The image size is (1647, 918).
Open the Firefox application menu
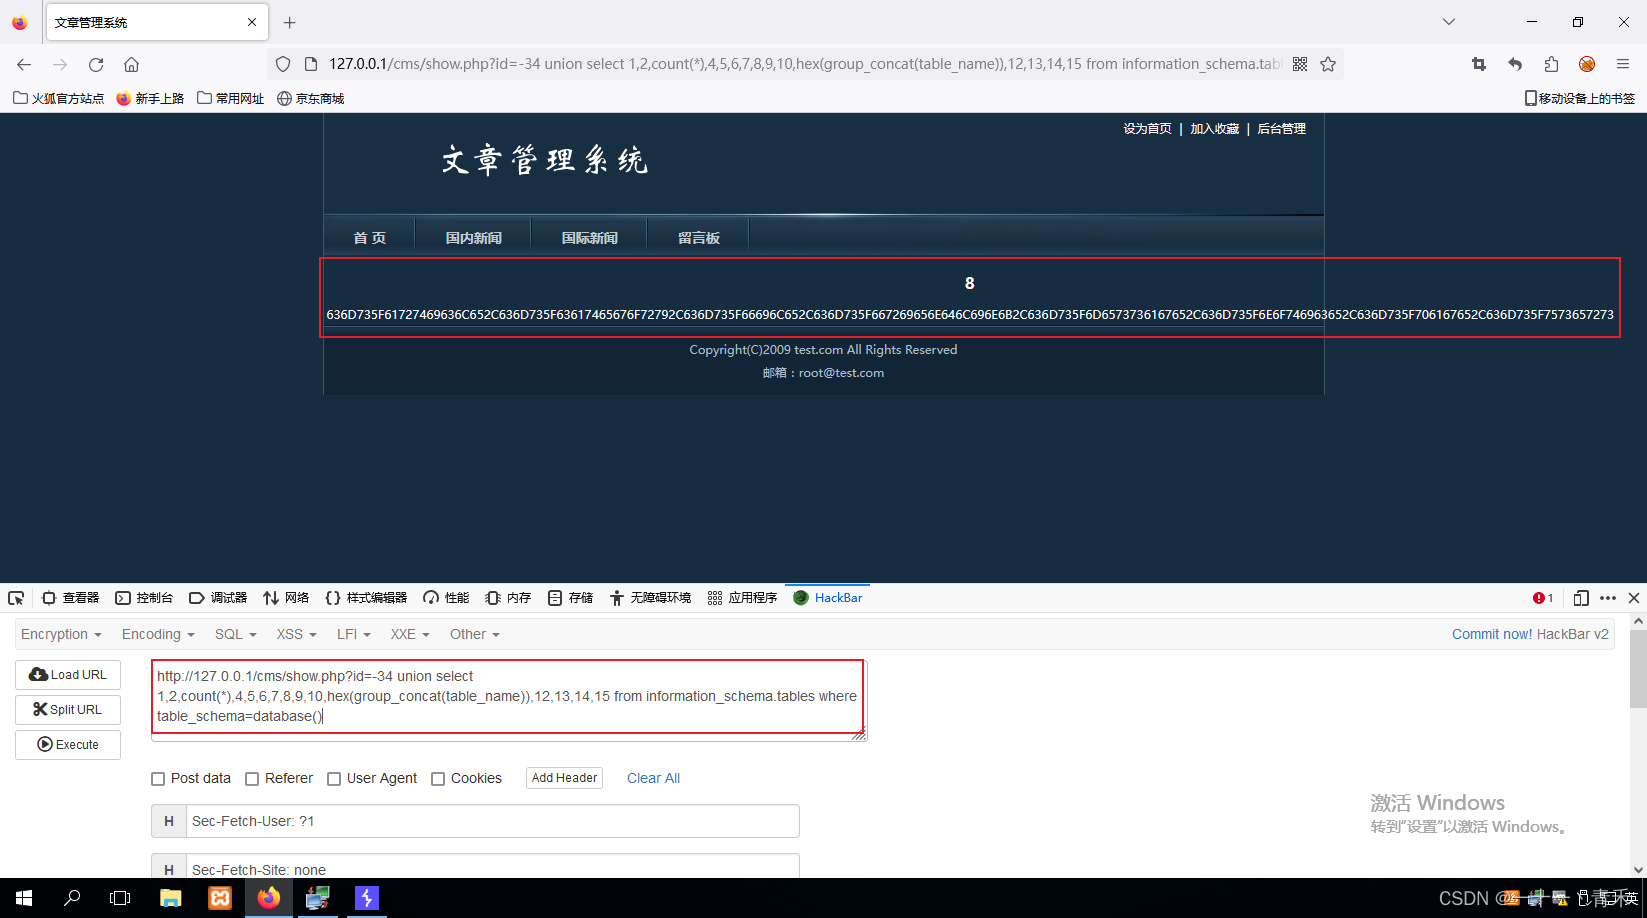(x=1623, y=64)
